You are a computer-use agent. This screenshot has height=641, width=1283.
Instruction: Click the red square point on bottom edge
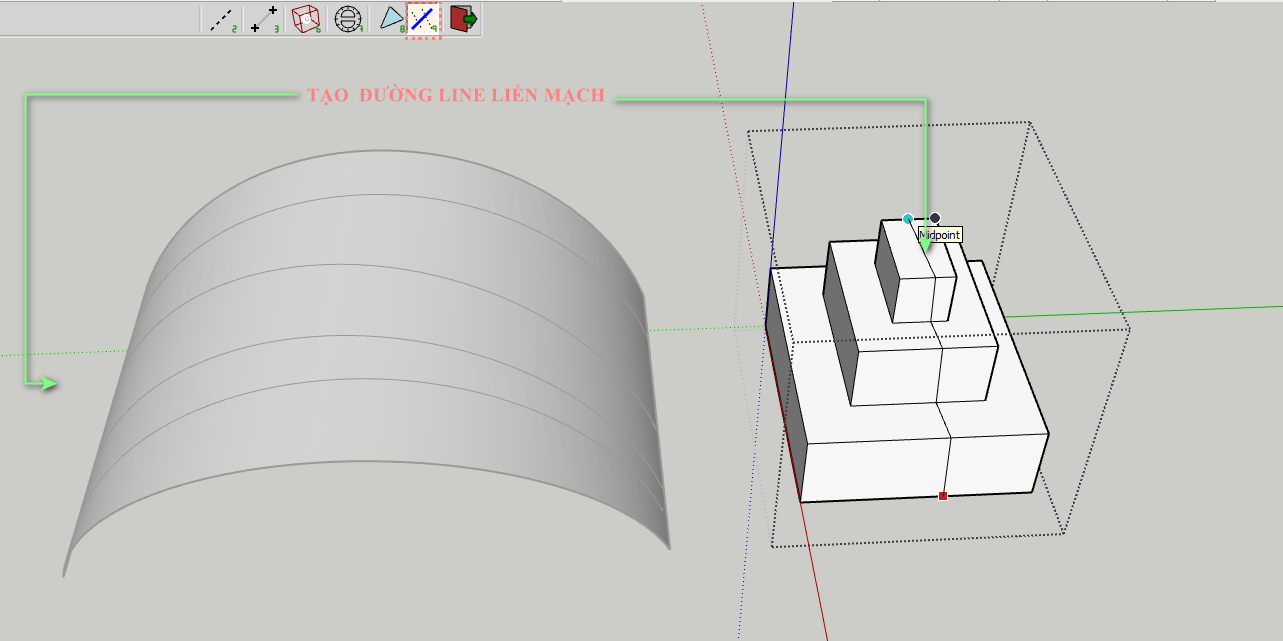coord(943,495)
